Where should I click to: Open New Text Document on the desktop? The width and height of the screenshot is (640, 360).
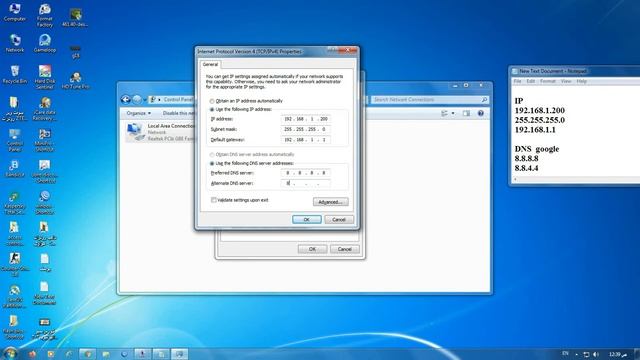coord(44,293)
